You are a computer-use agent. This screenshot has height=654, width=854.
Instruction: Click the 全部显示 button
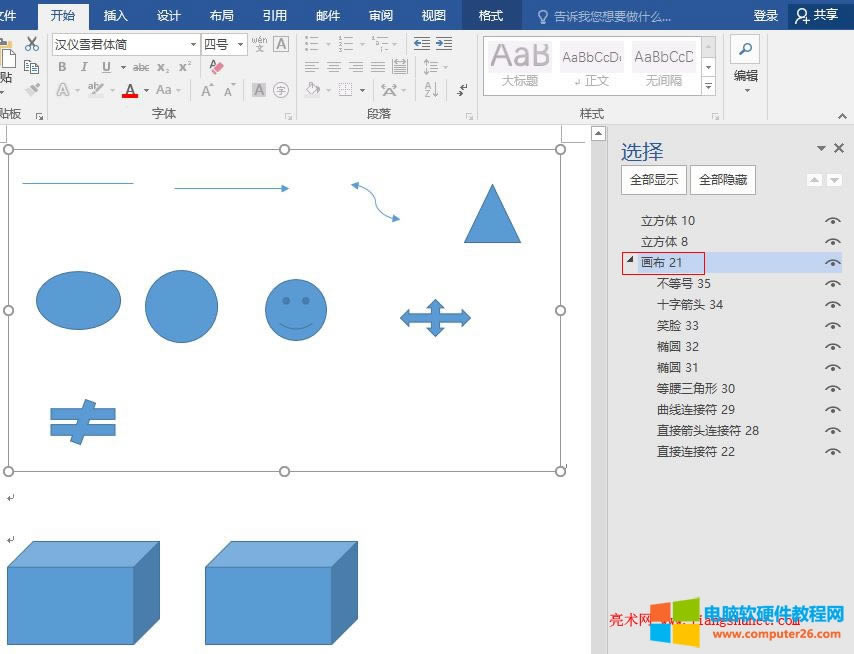click(653, 180)
